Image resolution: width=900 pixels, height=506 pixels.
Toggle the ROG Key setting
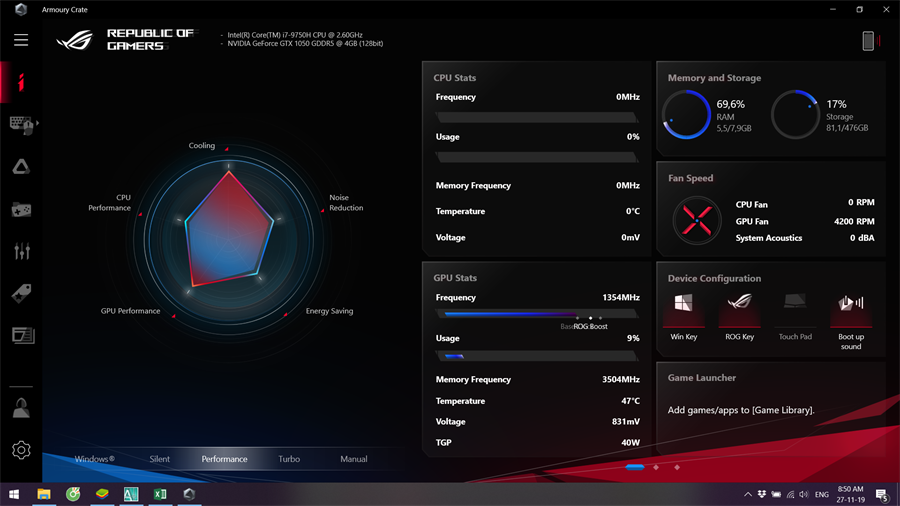click(739, 308)
